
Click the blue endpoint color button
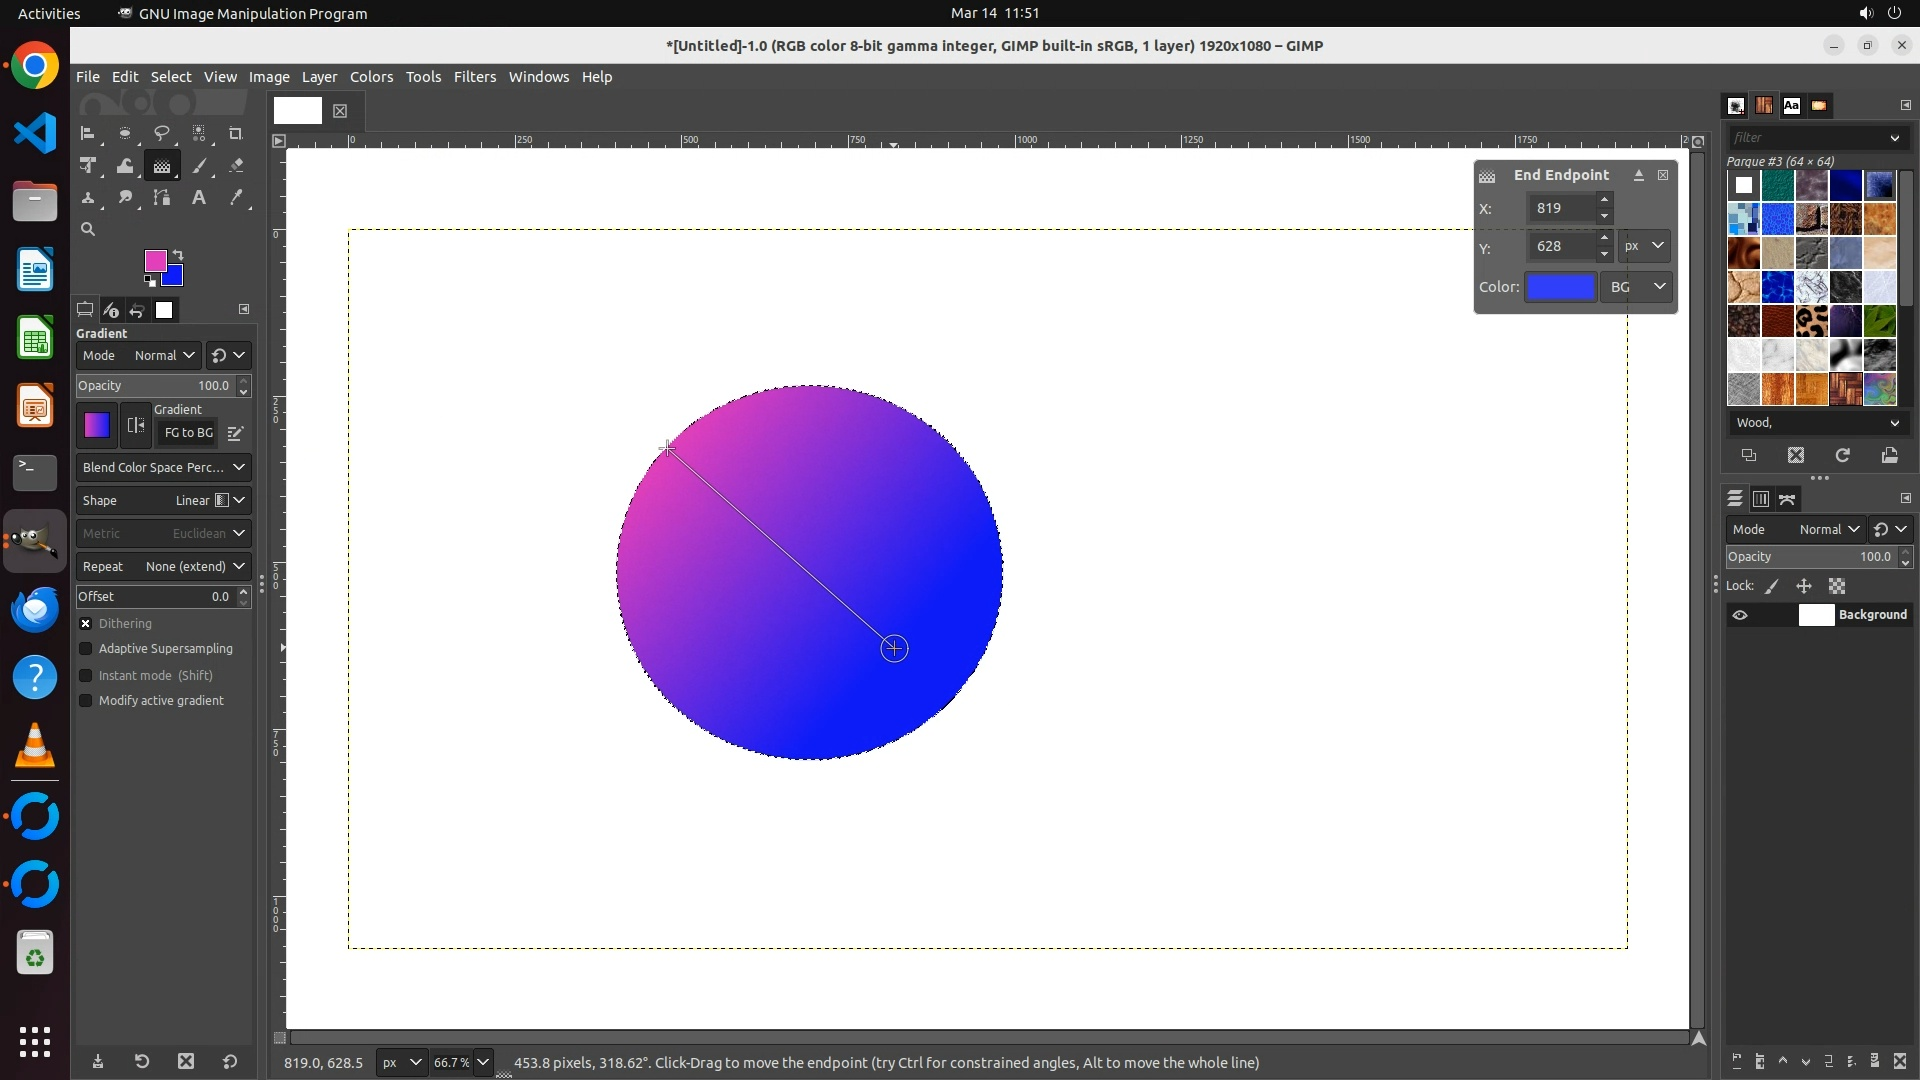(x=1560, y=287)
